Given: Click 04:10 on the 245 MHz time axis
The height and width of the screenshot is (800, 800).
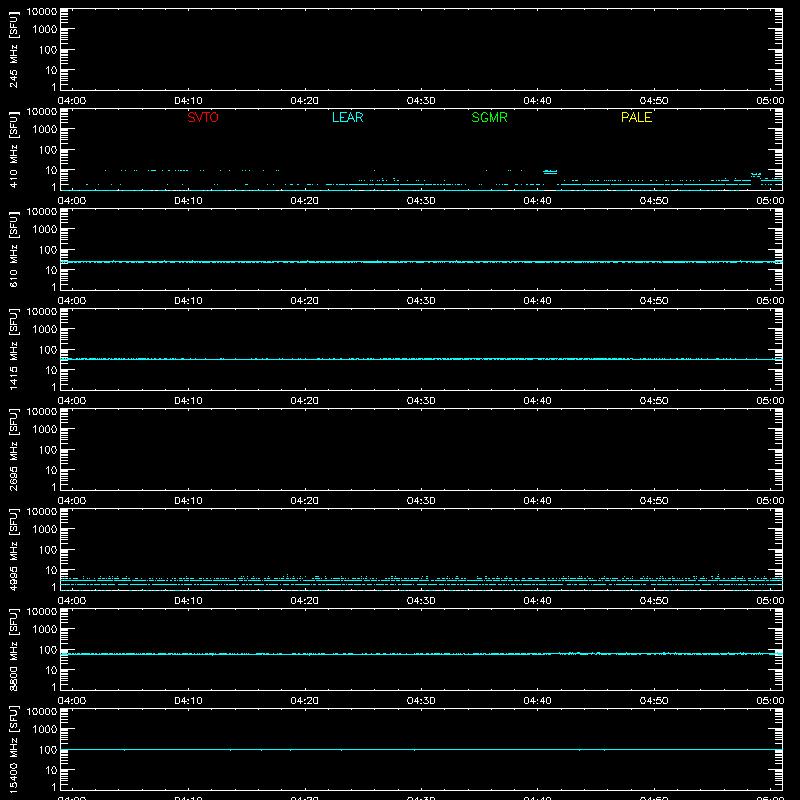Looking at the screenshot, I should click(x=188, y=101).
